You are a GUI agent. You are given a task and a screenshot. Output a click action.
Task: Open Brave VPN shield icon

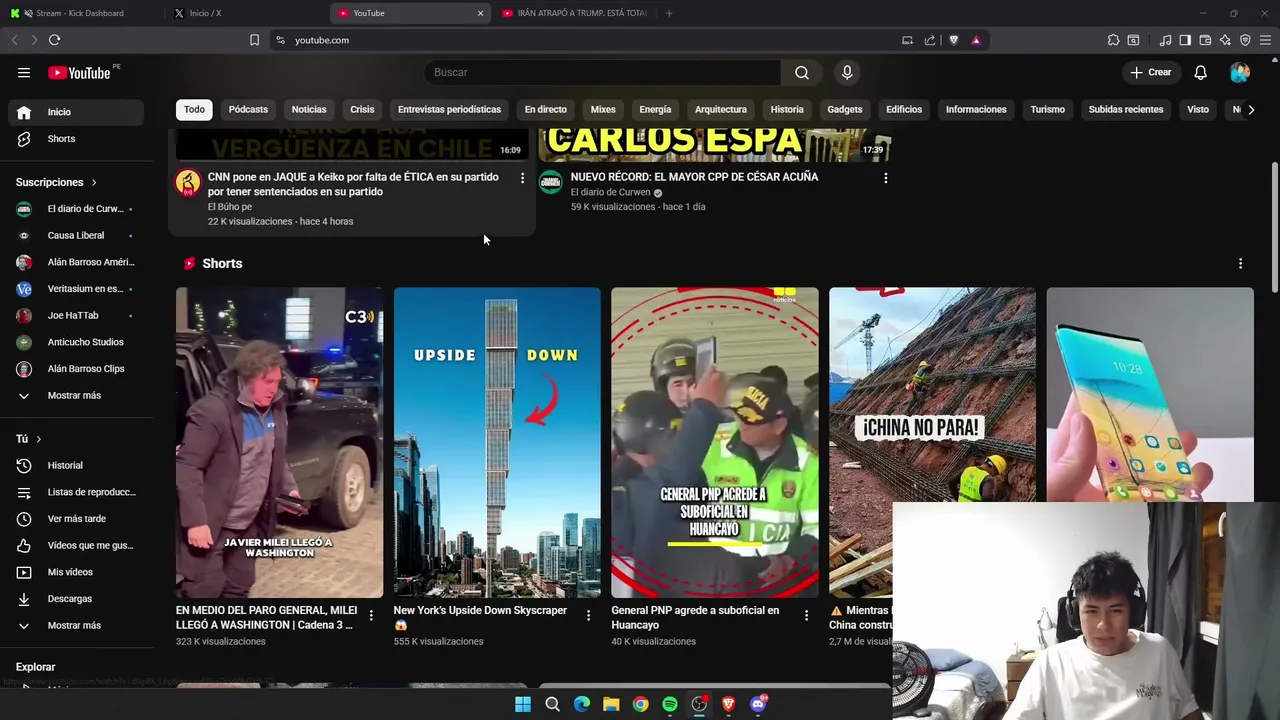click(x=1245, y=40)
